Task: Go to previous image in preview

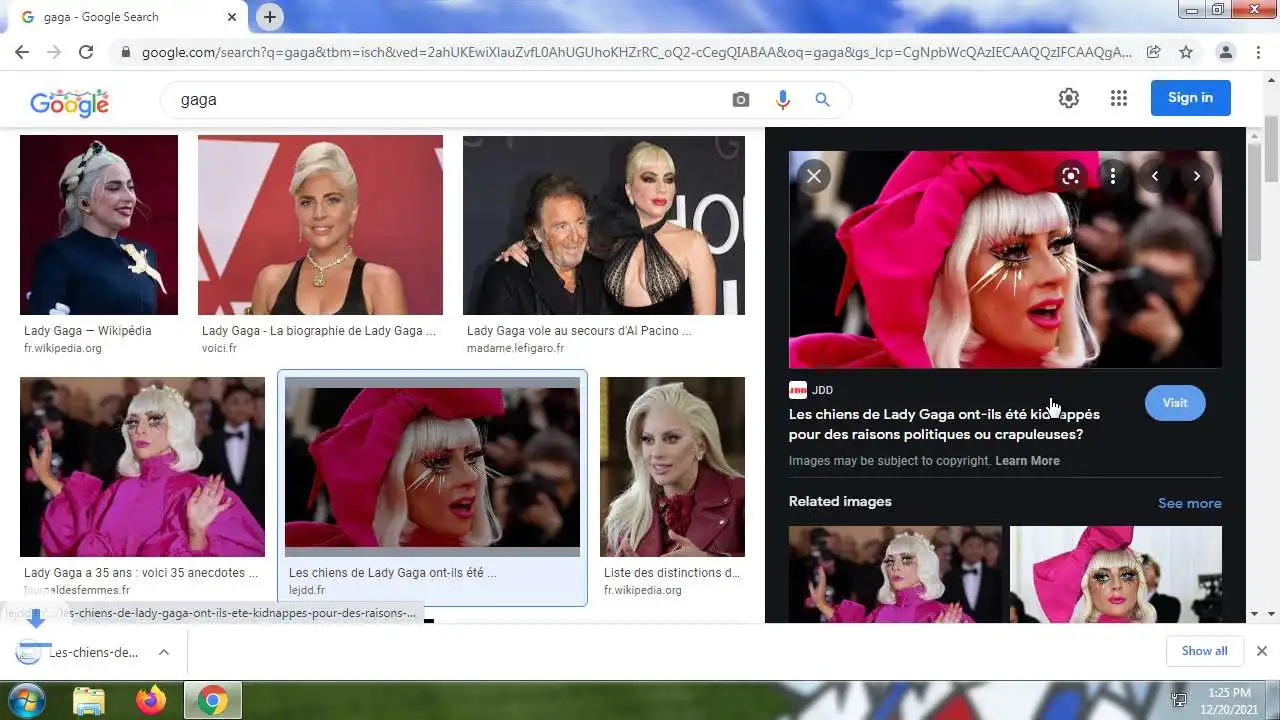Action: coord(1155,176)
